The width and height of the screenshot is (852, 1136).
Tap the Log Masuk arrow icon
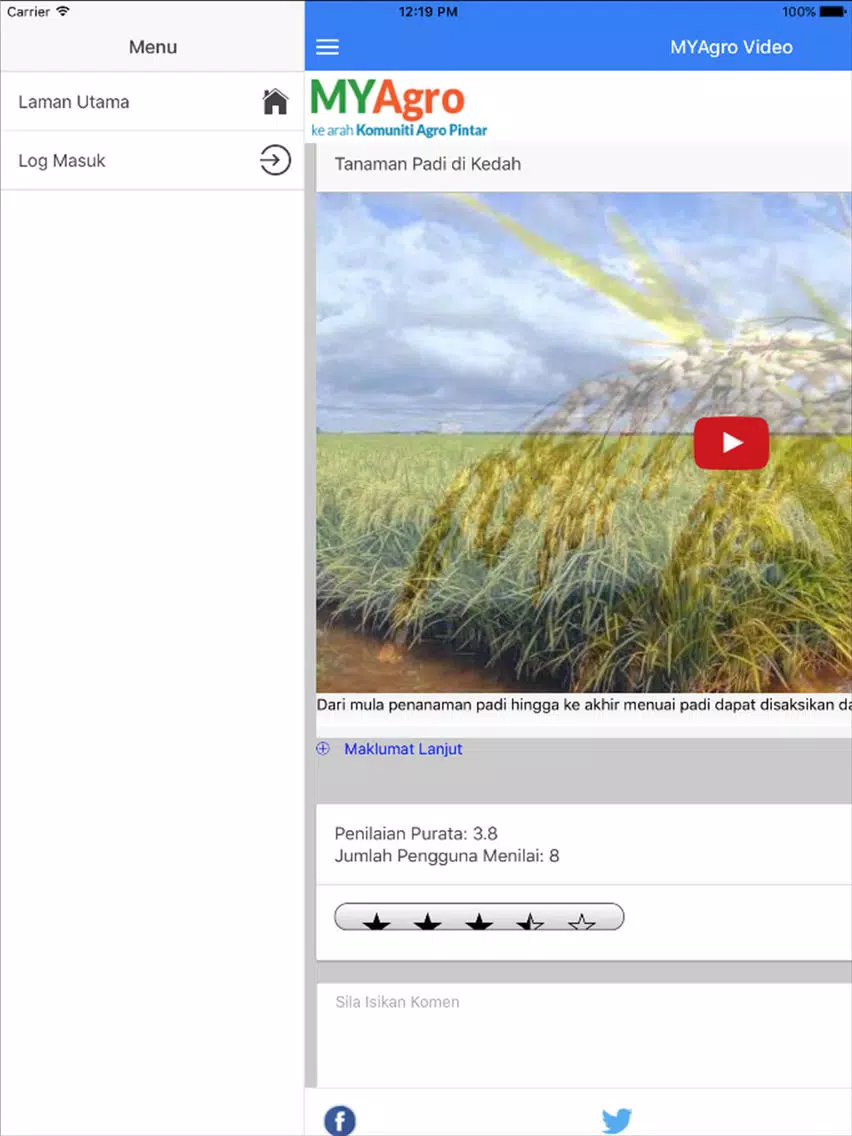(275, 160)
